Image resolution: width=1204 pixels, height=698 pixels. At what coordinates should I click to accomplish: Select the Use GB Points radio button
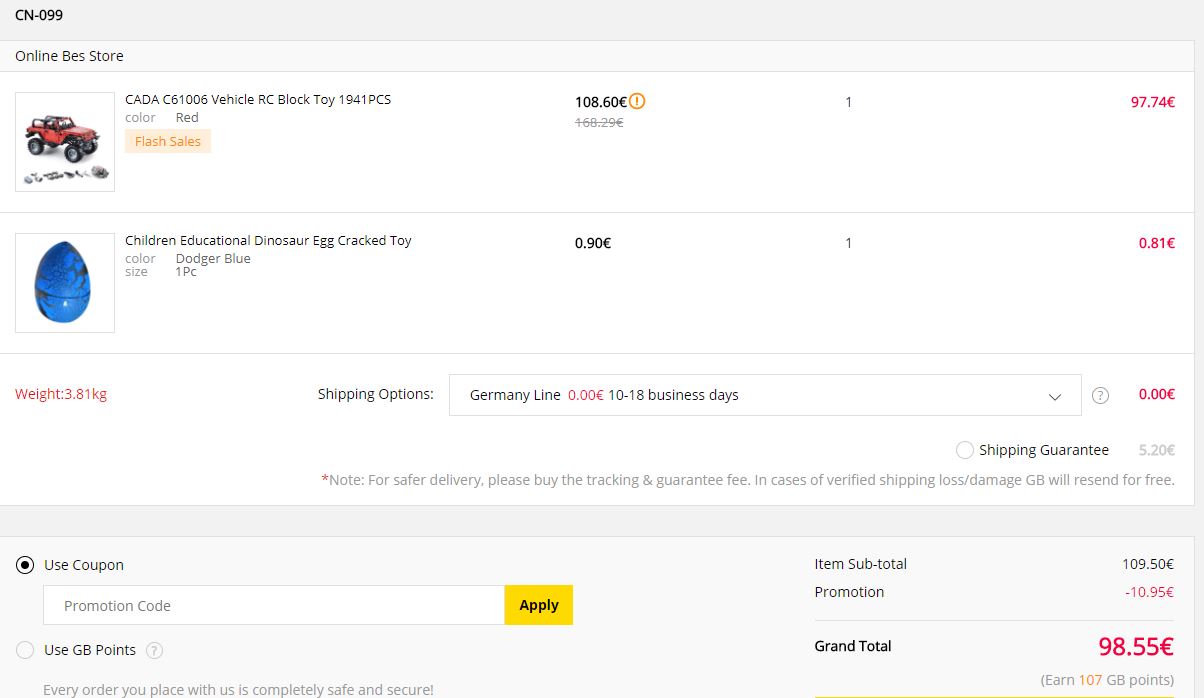(25, 650)
